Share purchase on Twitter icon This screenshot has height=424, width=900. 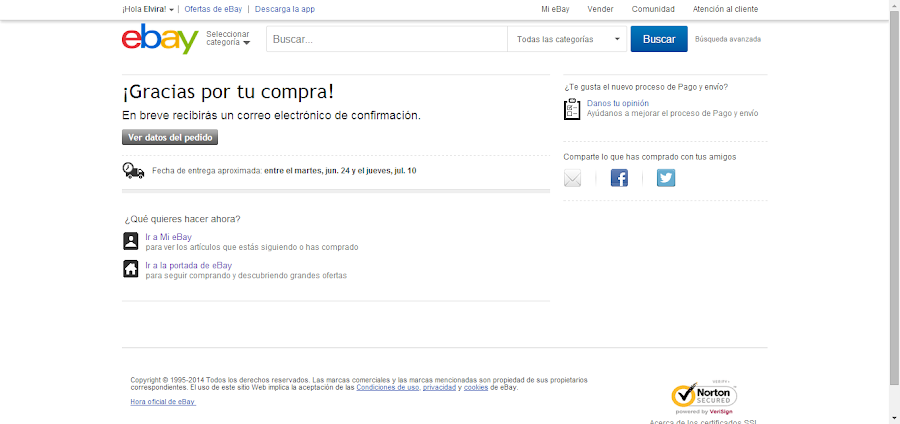click(666, 178)
